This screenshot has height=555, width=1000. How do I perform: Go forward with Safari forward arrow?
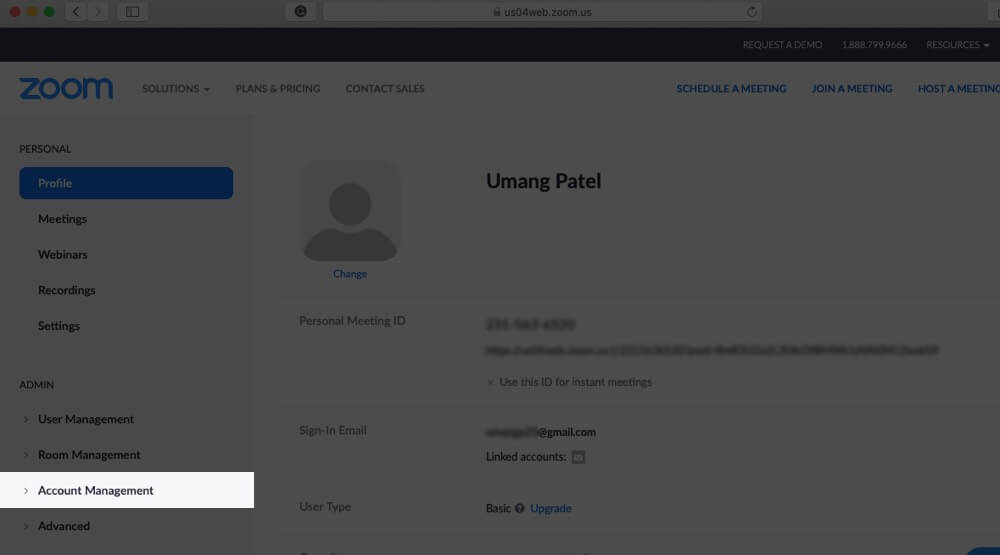pyautogui.click(x=98, y=11)
